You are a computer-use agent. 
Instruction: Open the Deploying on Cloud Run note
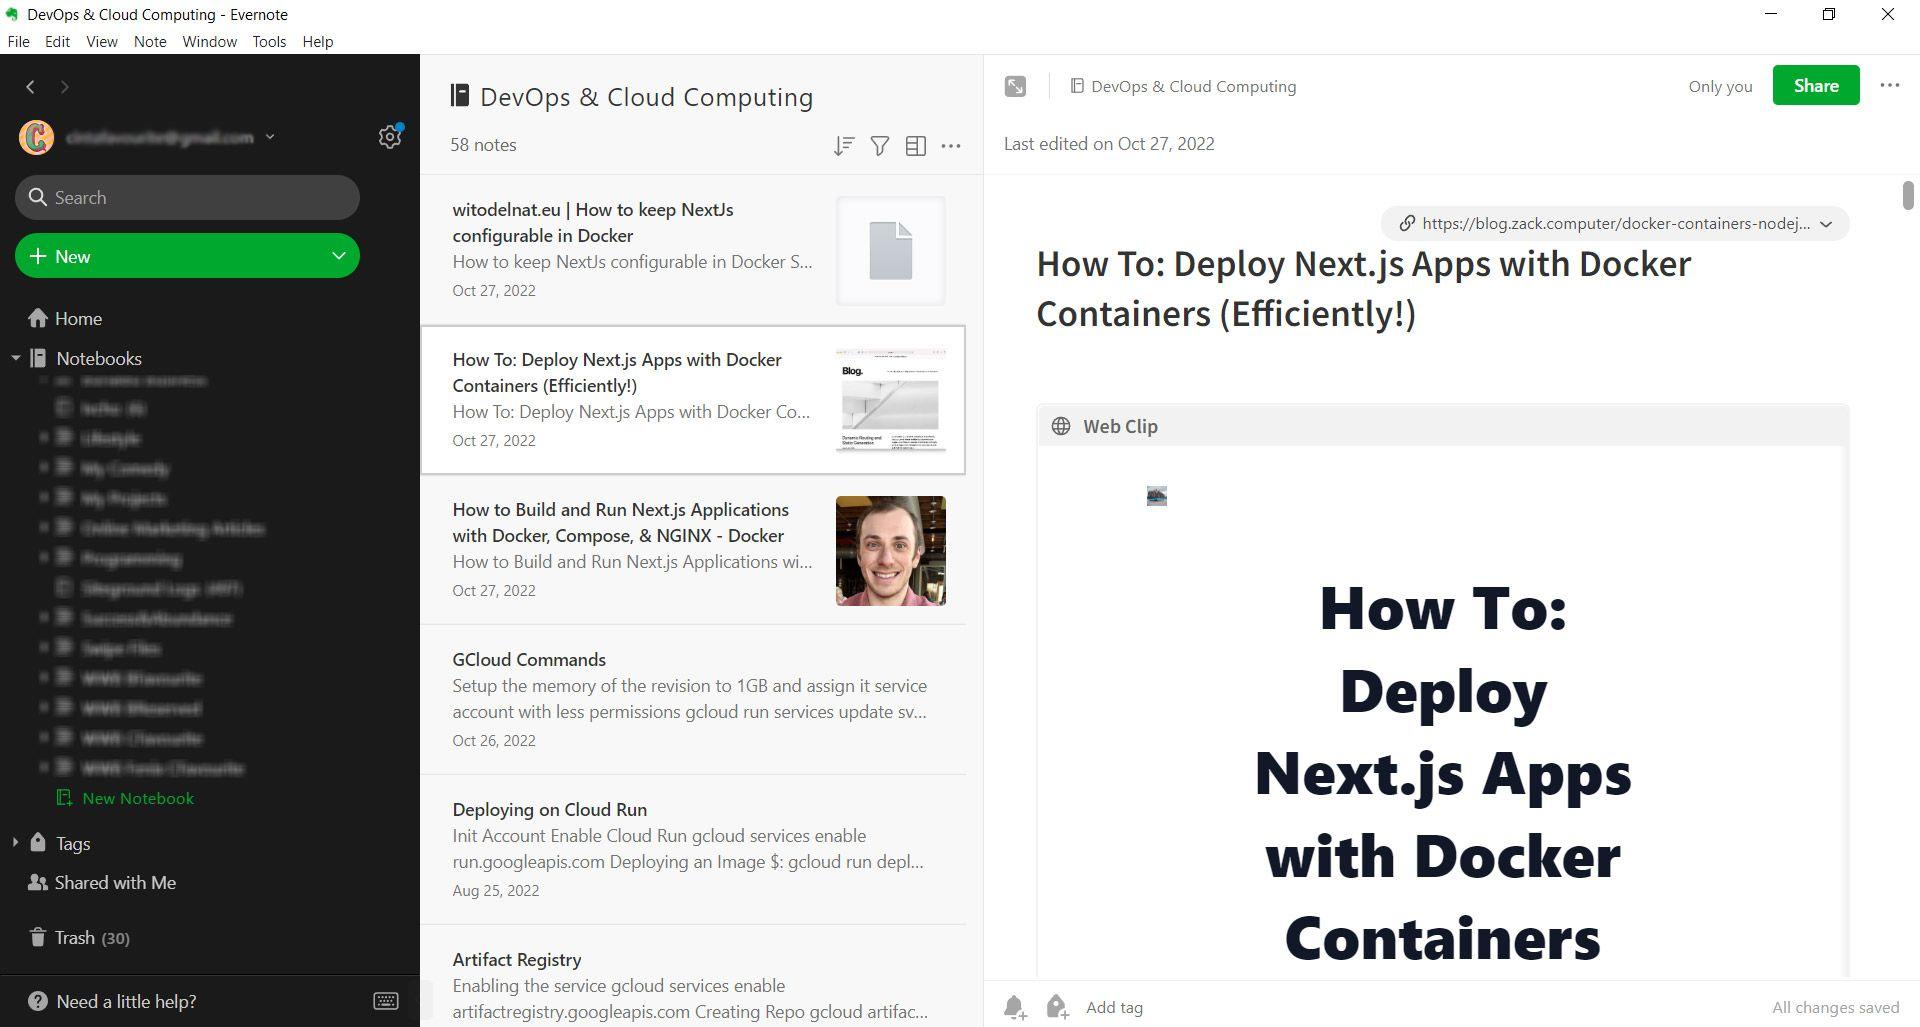693,850
